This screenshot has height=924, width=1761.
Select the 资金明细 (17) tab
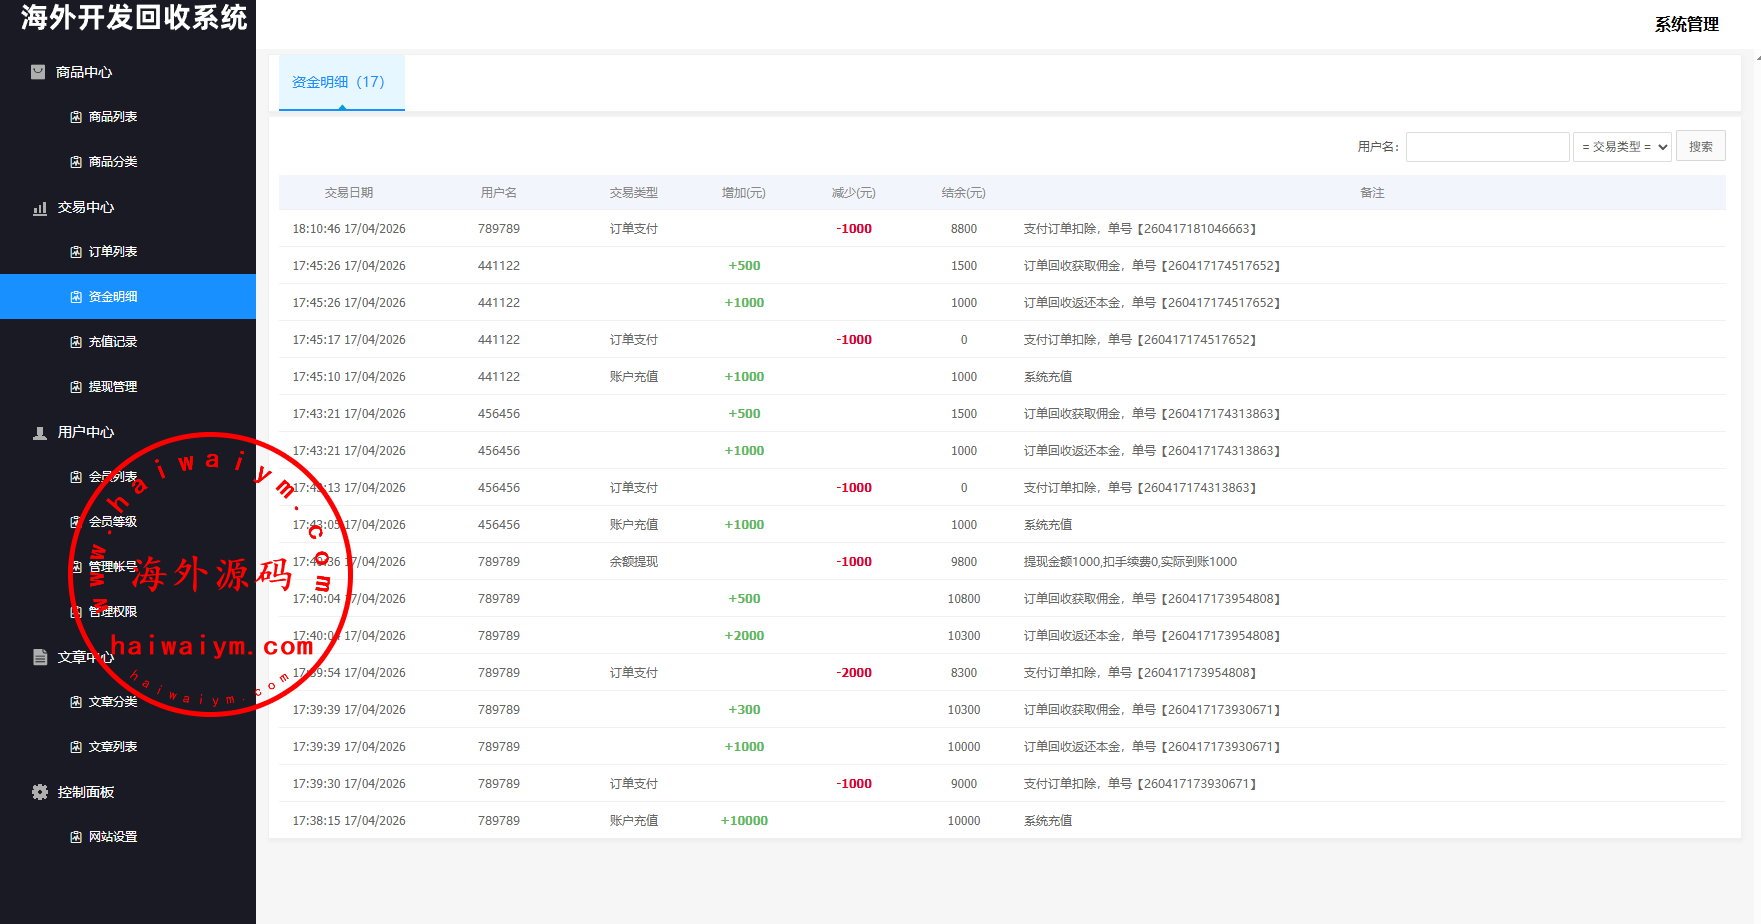[339, 82]
